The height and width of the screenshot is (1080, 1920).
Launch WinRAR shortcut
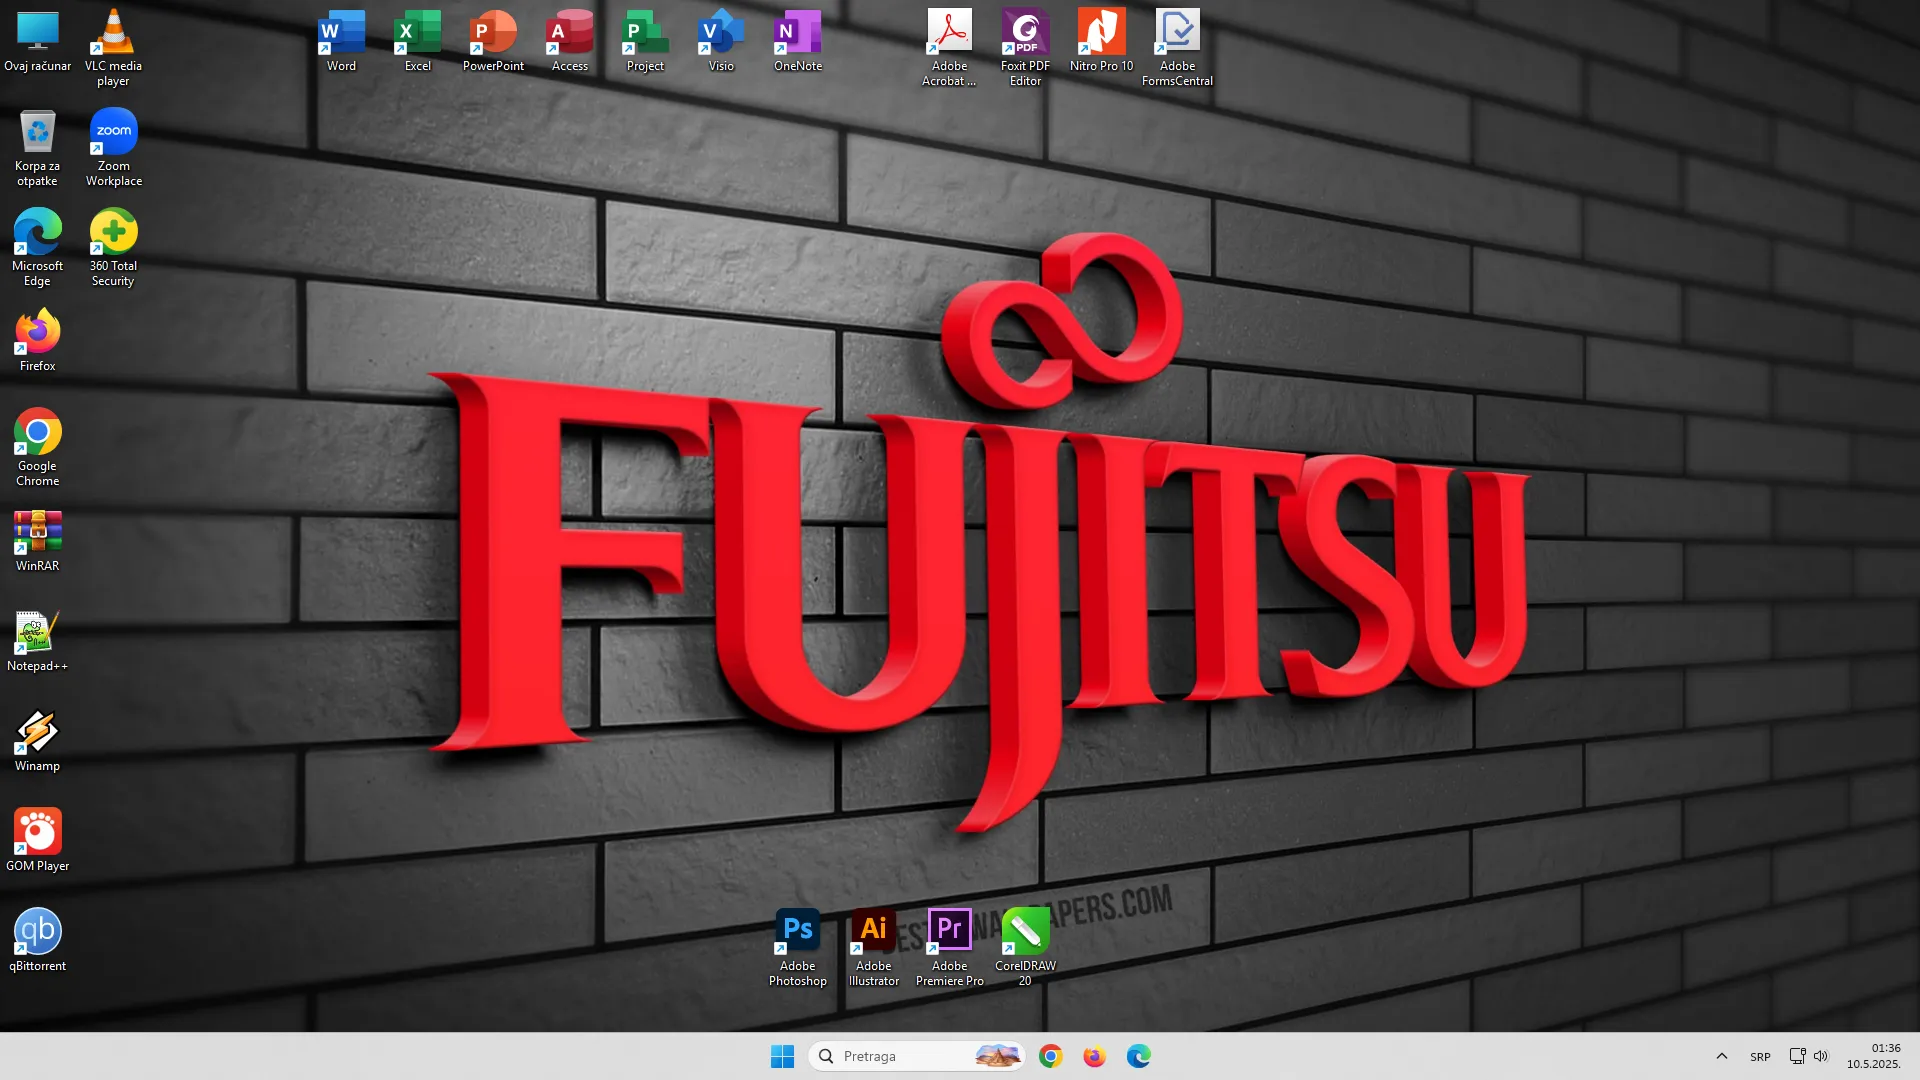38,540
